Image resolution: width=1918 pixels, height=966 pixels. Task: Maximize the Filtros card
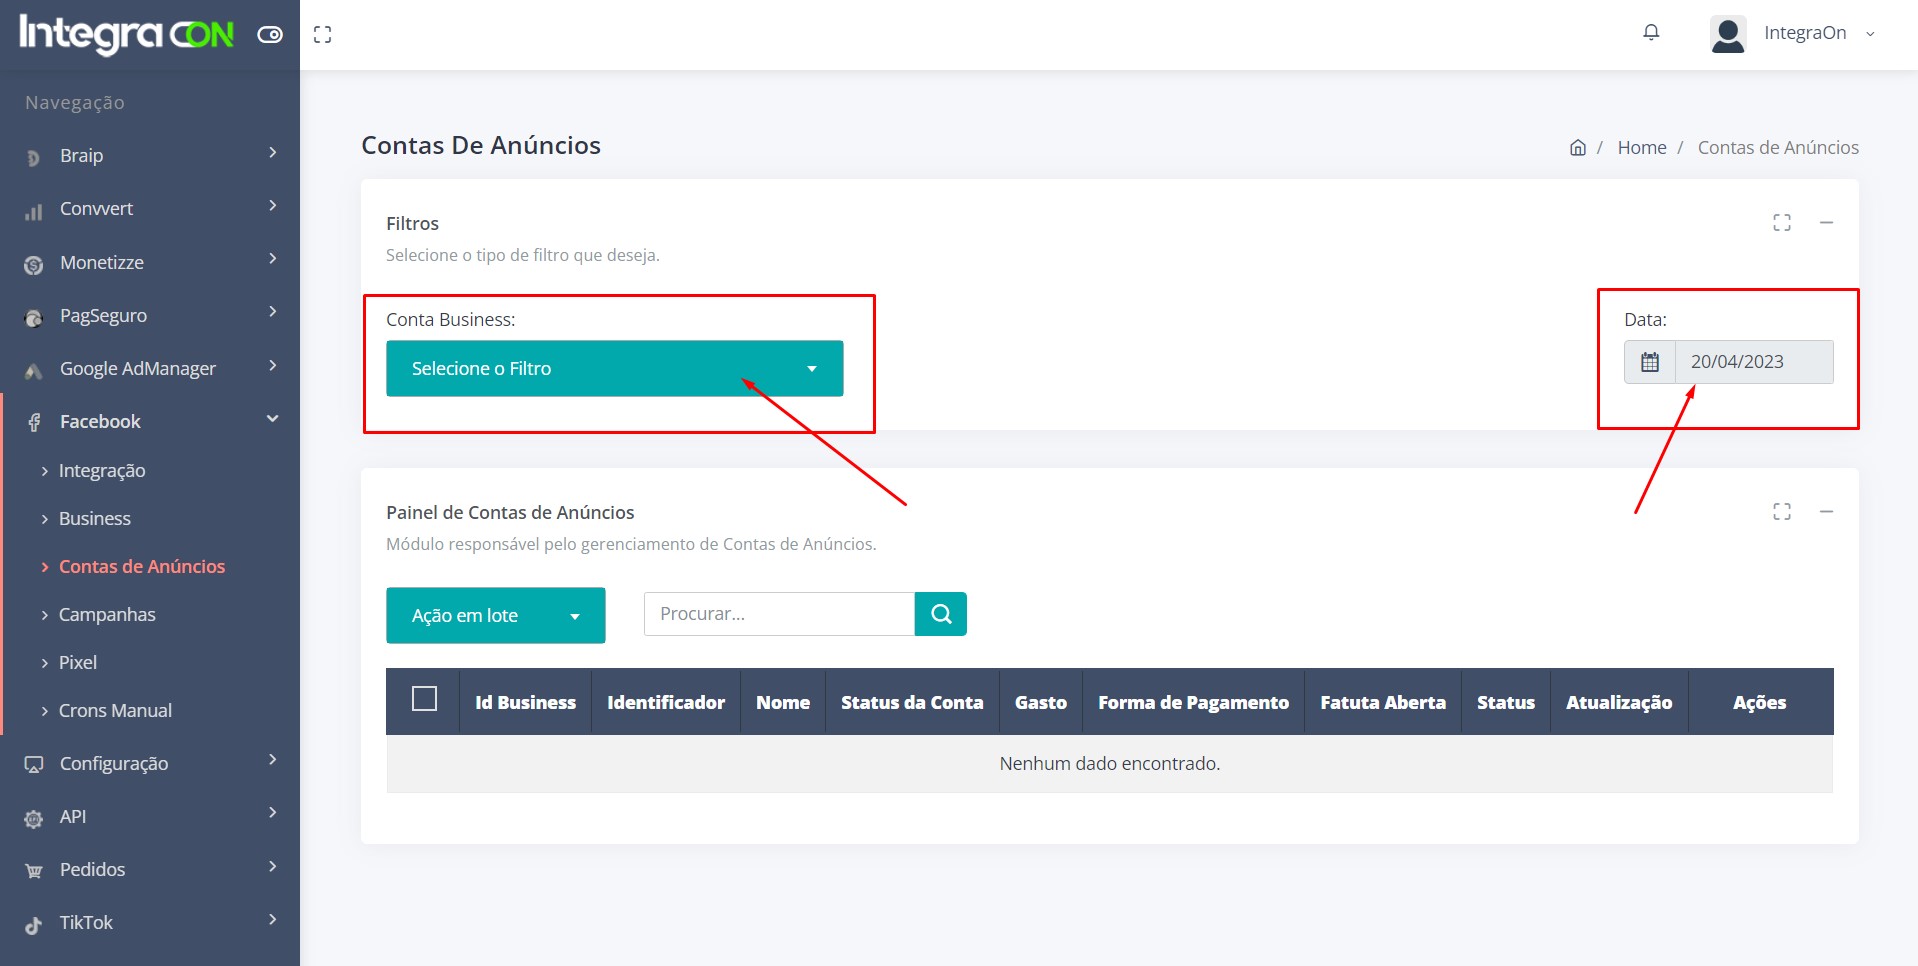point(1781,223)
